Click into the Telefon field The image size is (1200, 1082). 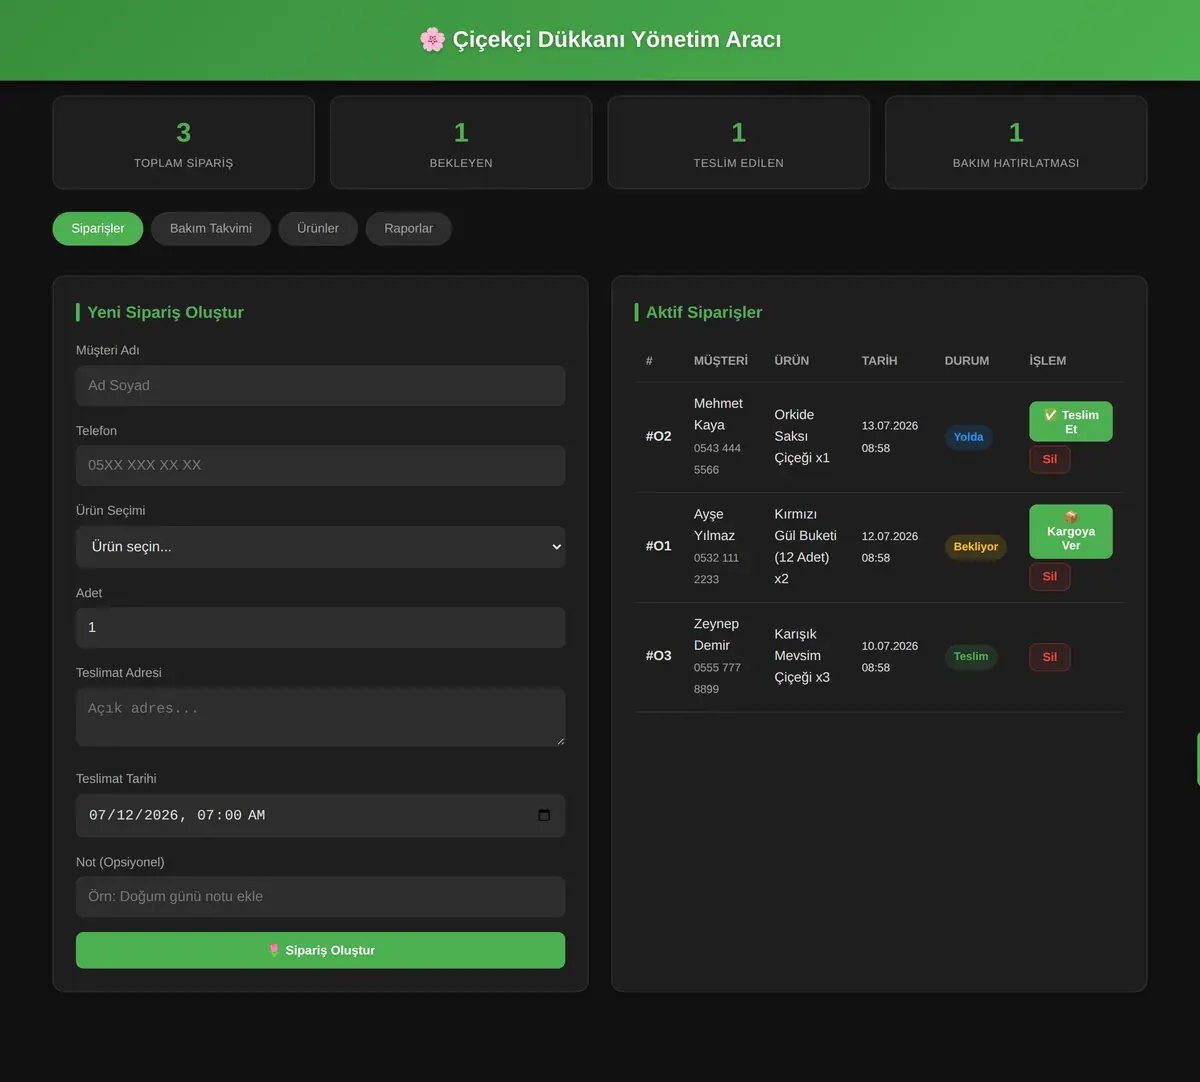tap(320, 465)
